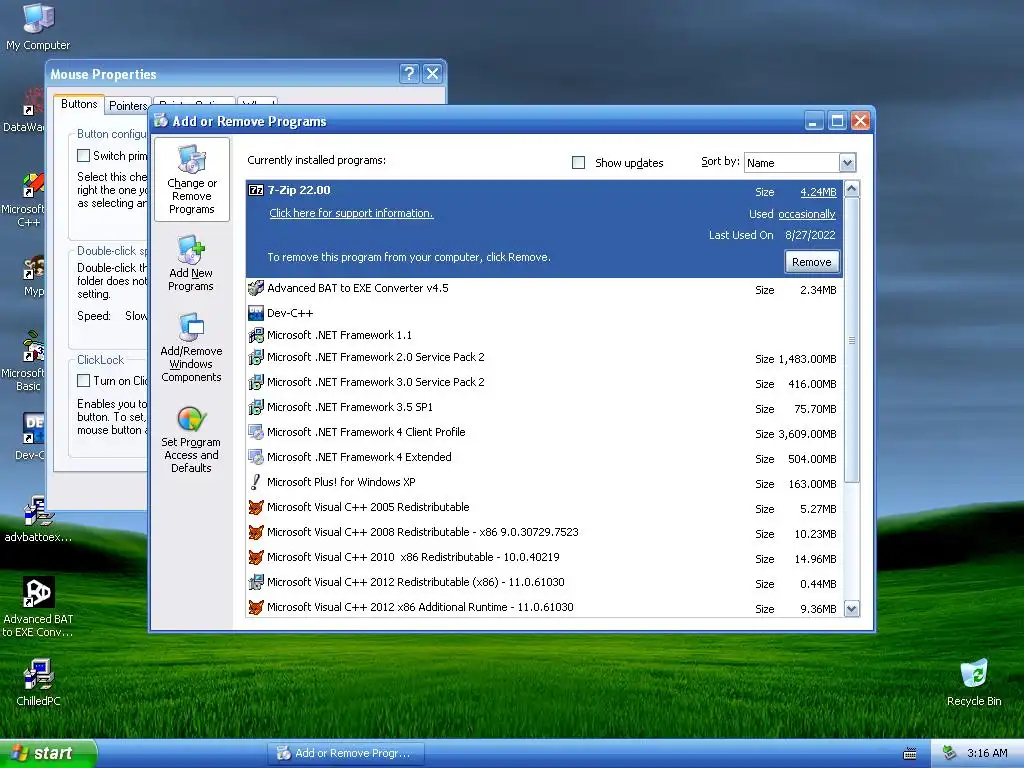Click .NET Framework 3.5 SP1 icon
Screen dimensions: 1024x768
(x=256, y=407)
